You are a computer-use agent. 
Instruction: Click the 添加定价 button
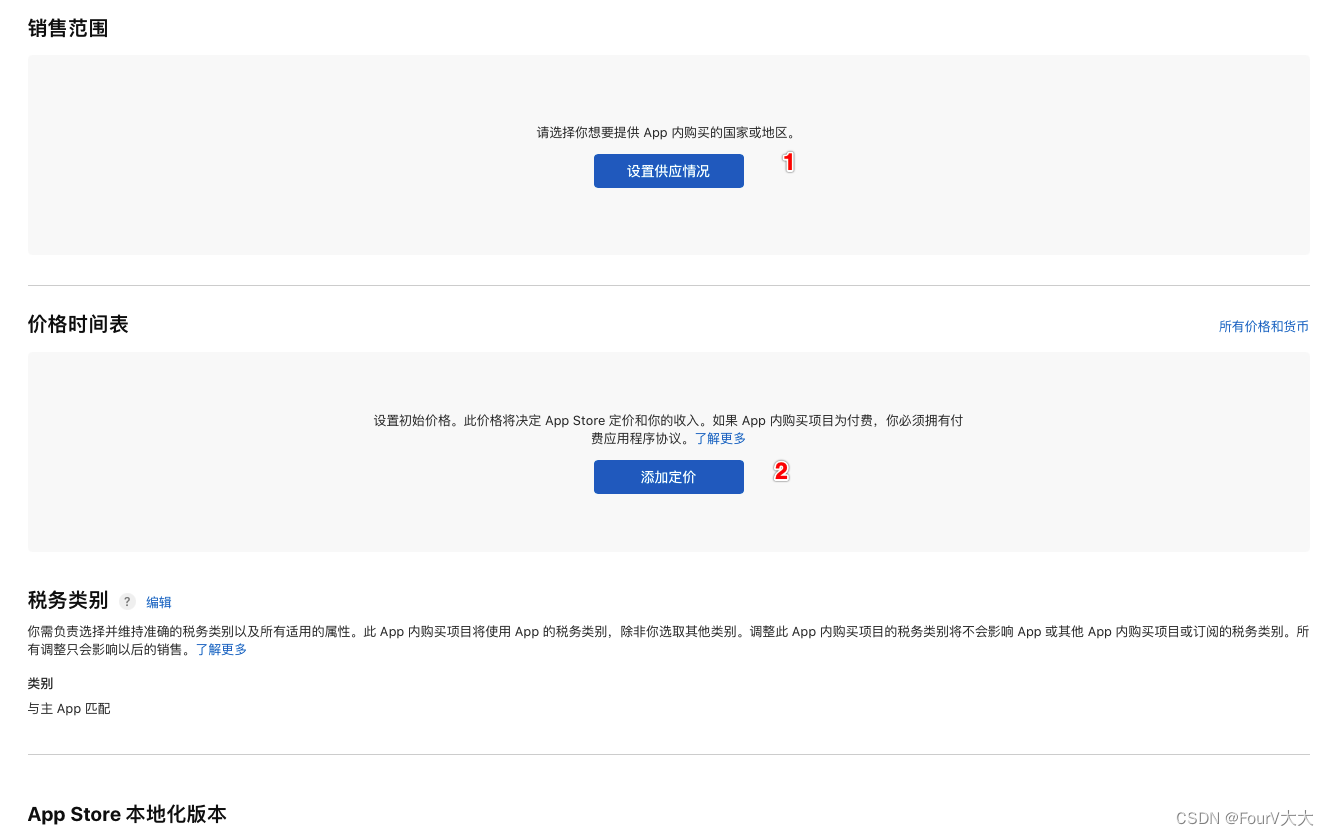[668, 477]
